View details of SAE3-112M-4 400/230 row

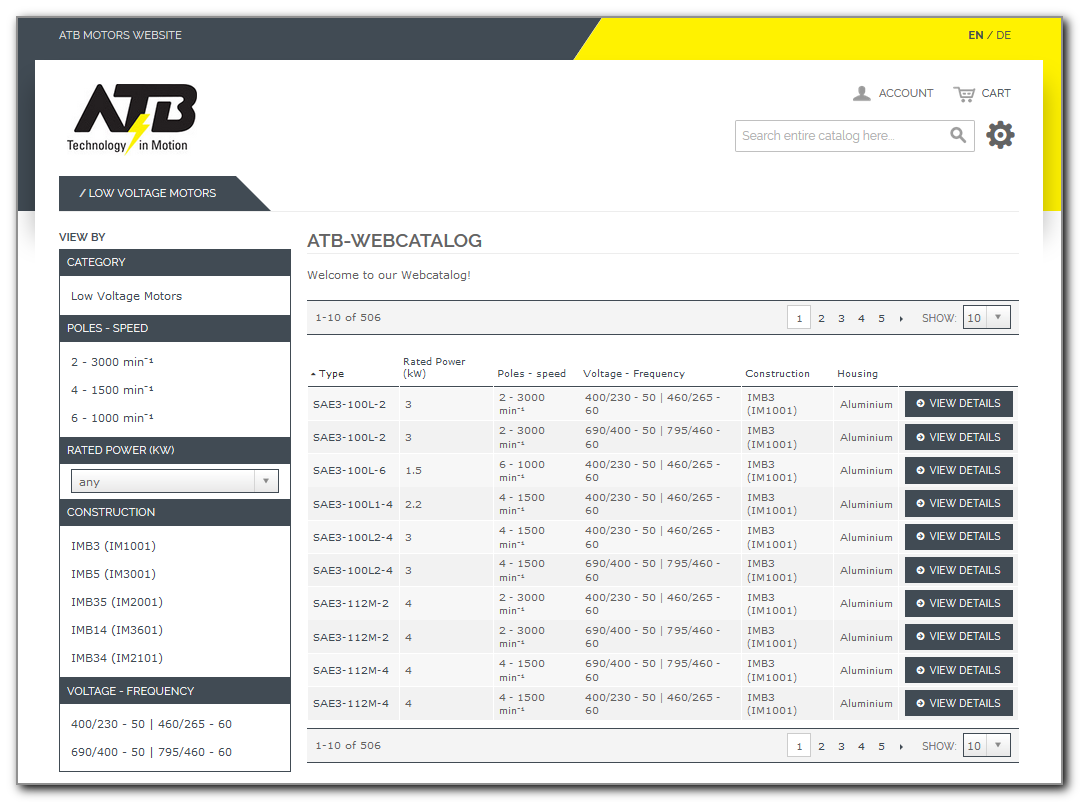958,703
